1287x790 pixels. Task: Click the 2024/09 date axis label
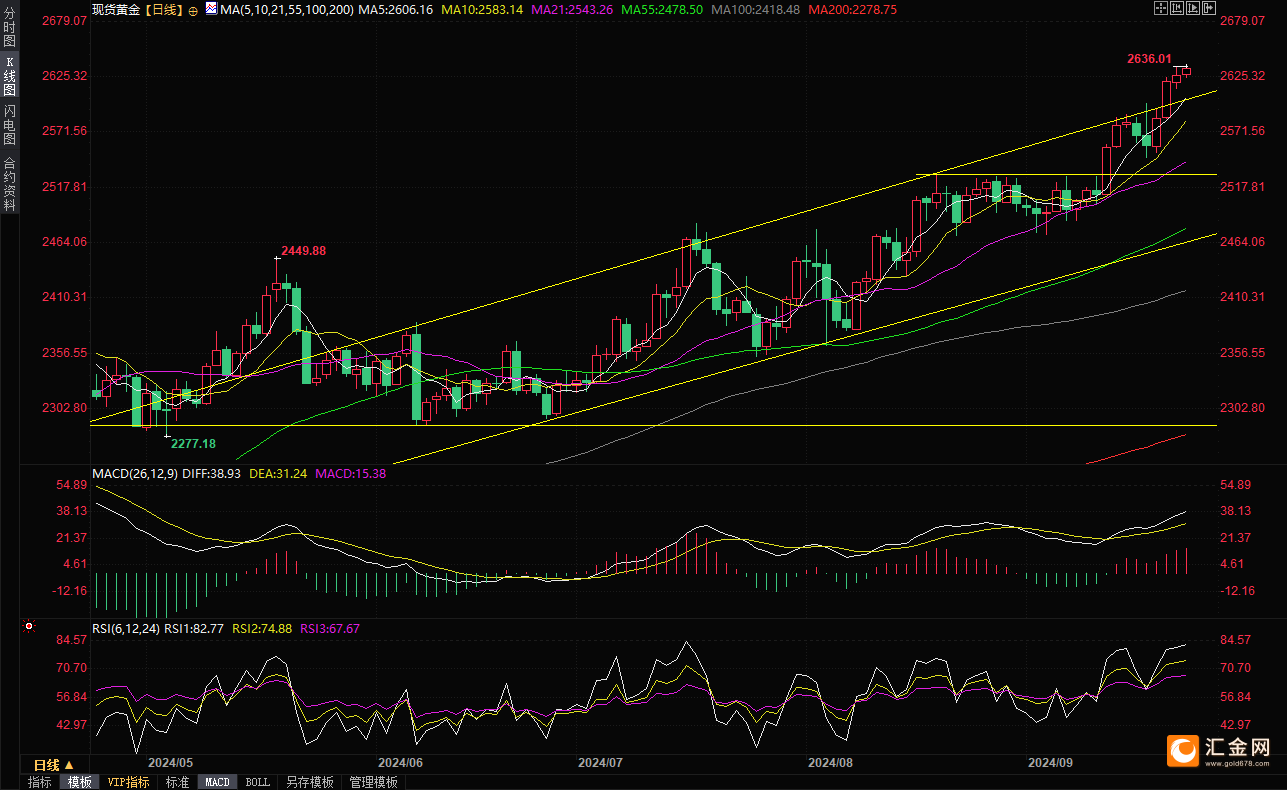pos(1050,762)
